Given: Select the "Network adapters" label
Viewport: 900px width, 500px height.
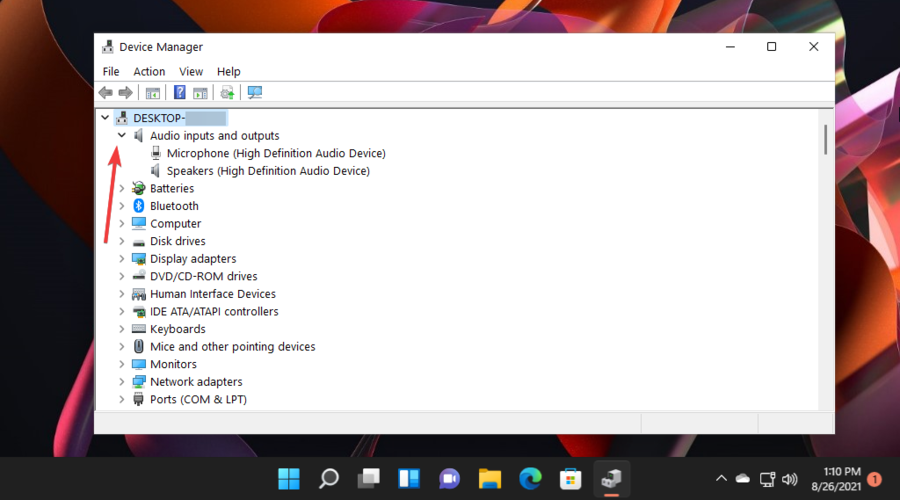Looking at the screenshot, I should [x=196, y=382].
